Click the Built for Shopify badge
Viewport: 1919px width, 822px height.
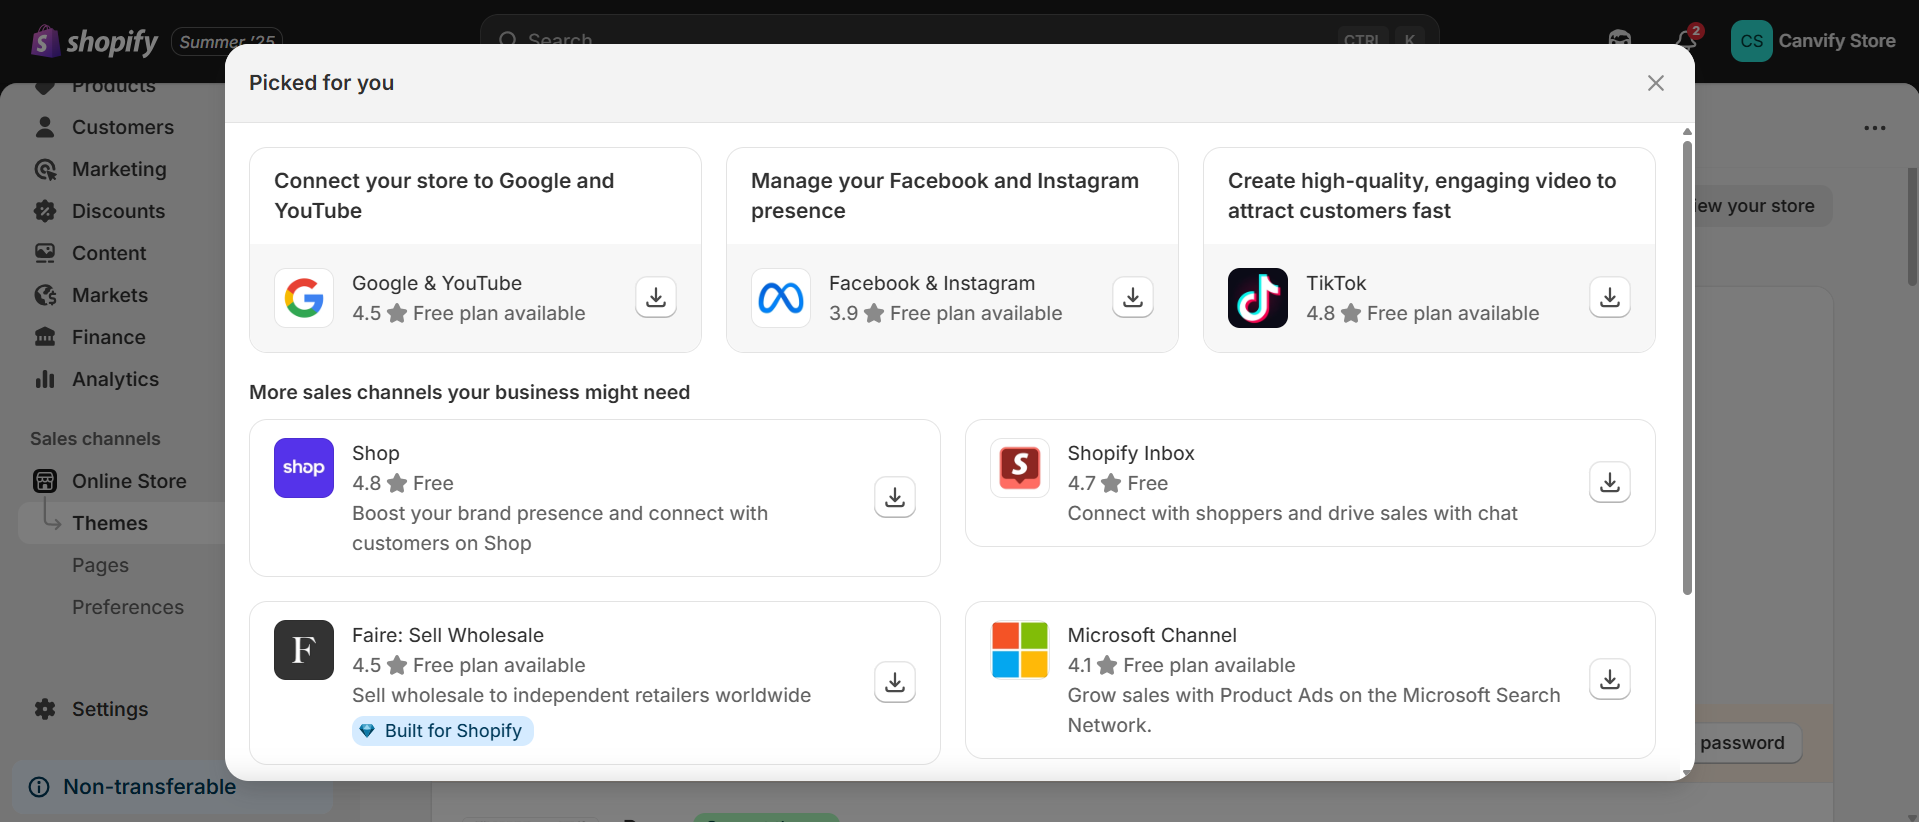(443, 731)
